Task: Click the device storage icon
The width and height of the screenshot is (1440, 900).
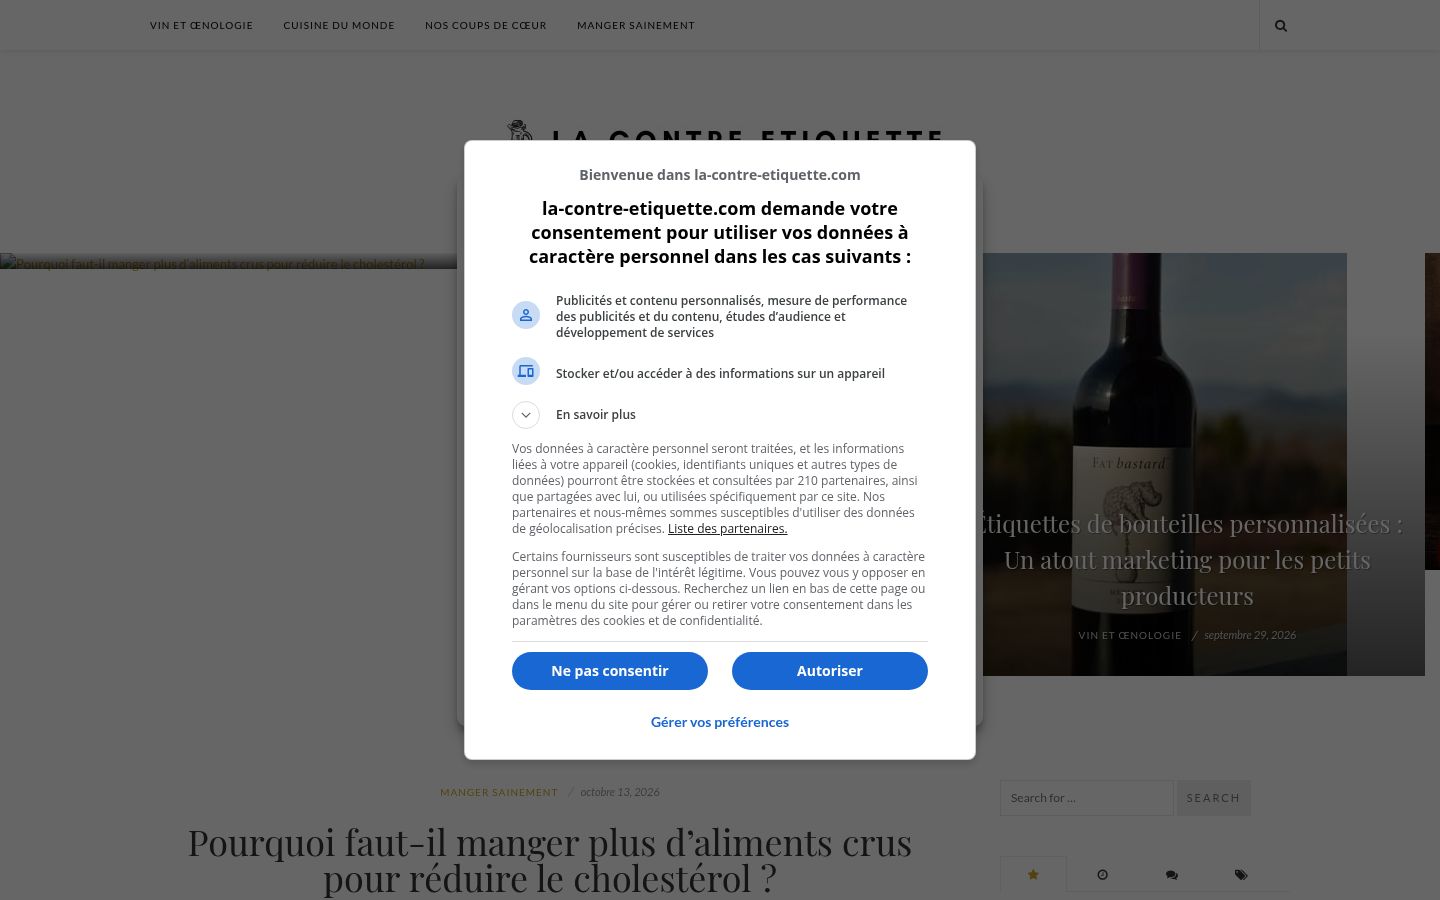Action: 526,371
